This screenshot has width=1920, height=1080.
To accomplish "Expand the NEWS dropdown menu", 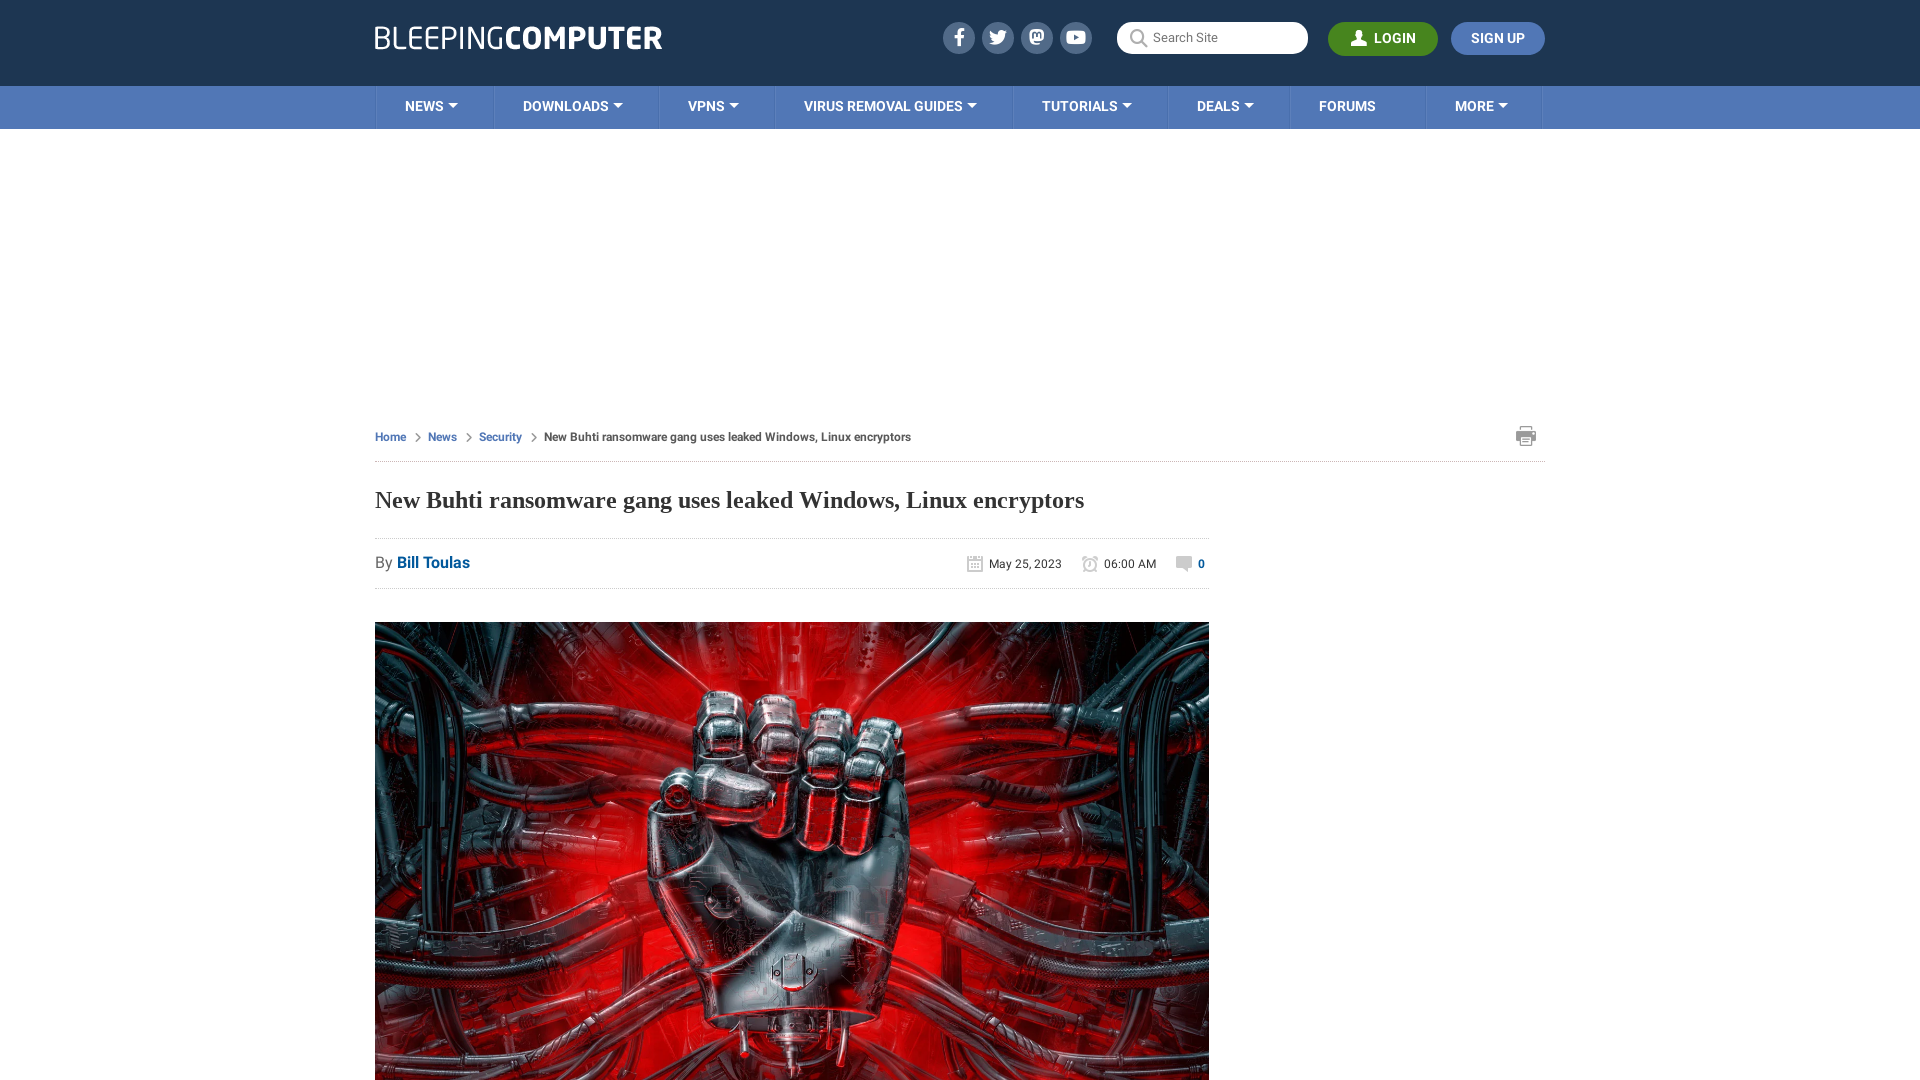I will 430,105.
